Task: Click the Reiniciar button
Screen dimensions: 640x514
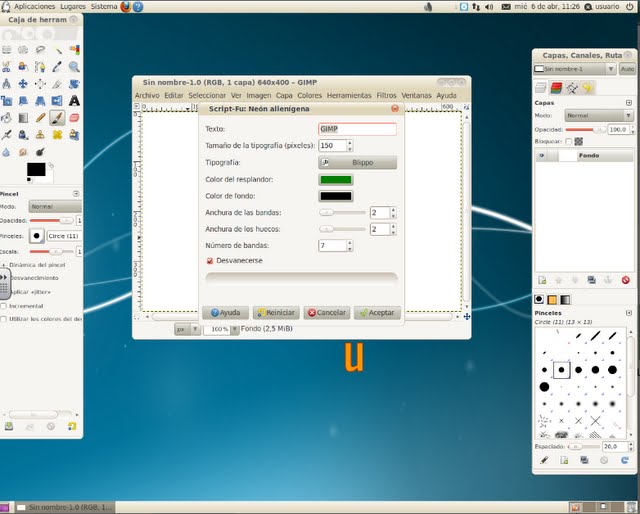Action: click(x=276, y=313)
